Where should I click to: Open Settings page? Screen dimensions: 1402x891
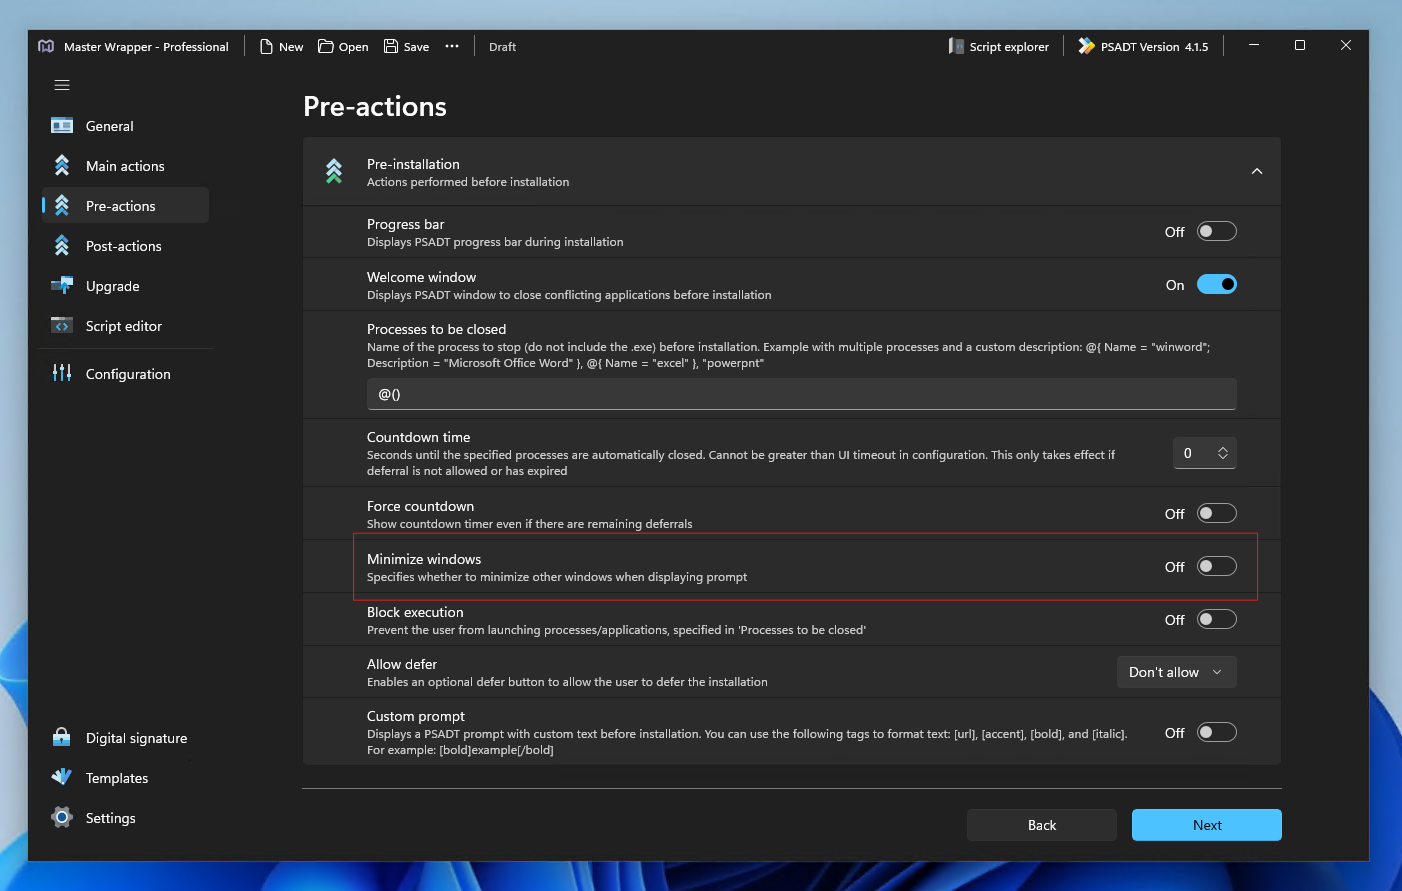(x=125, y=818)
